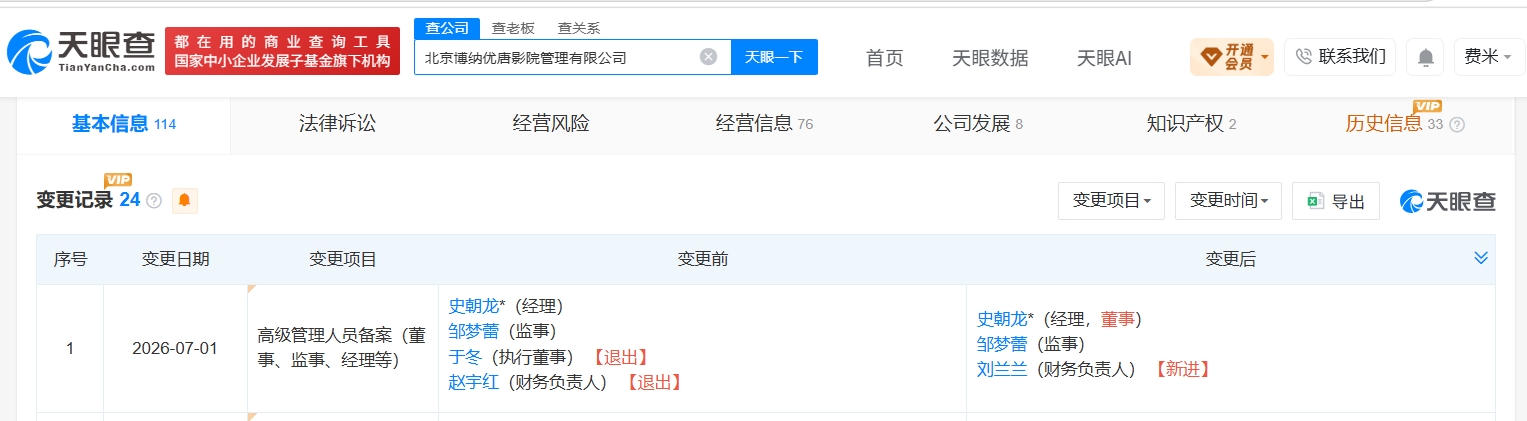This screenshot has height=421, width=1527.
Task: Click the help icon beside 历史信息 33
Action: pyautogui.click(x=1457, y=125)
